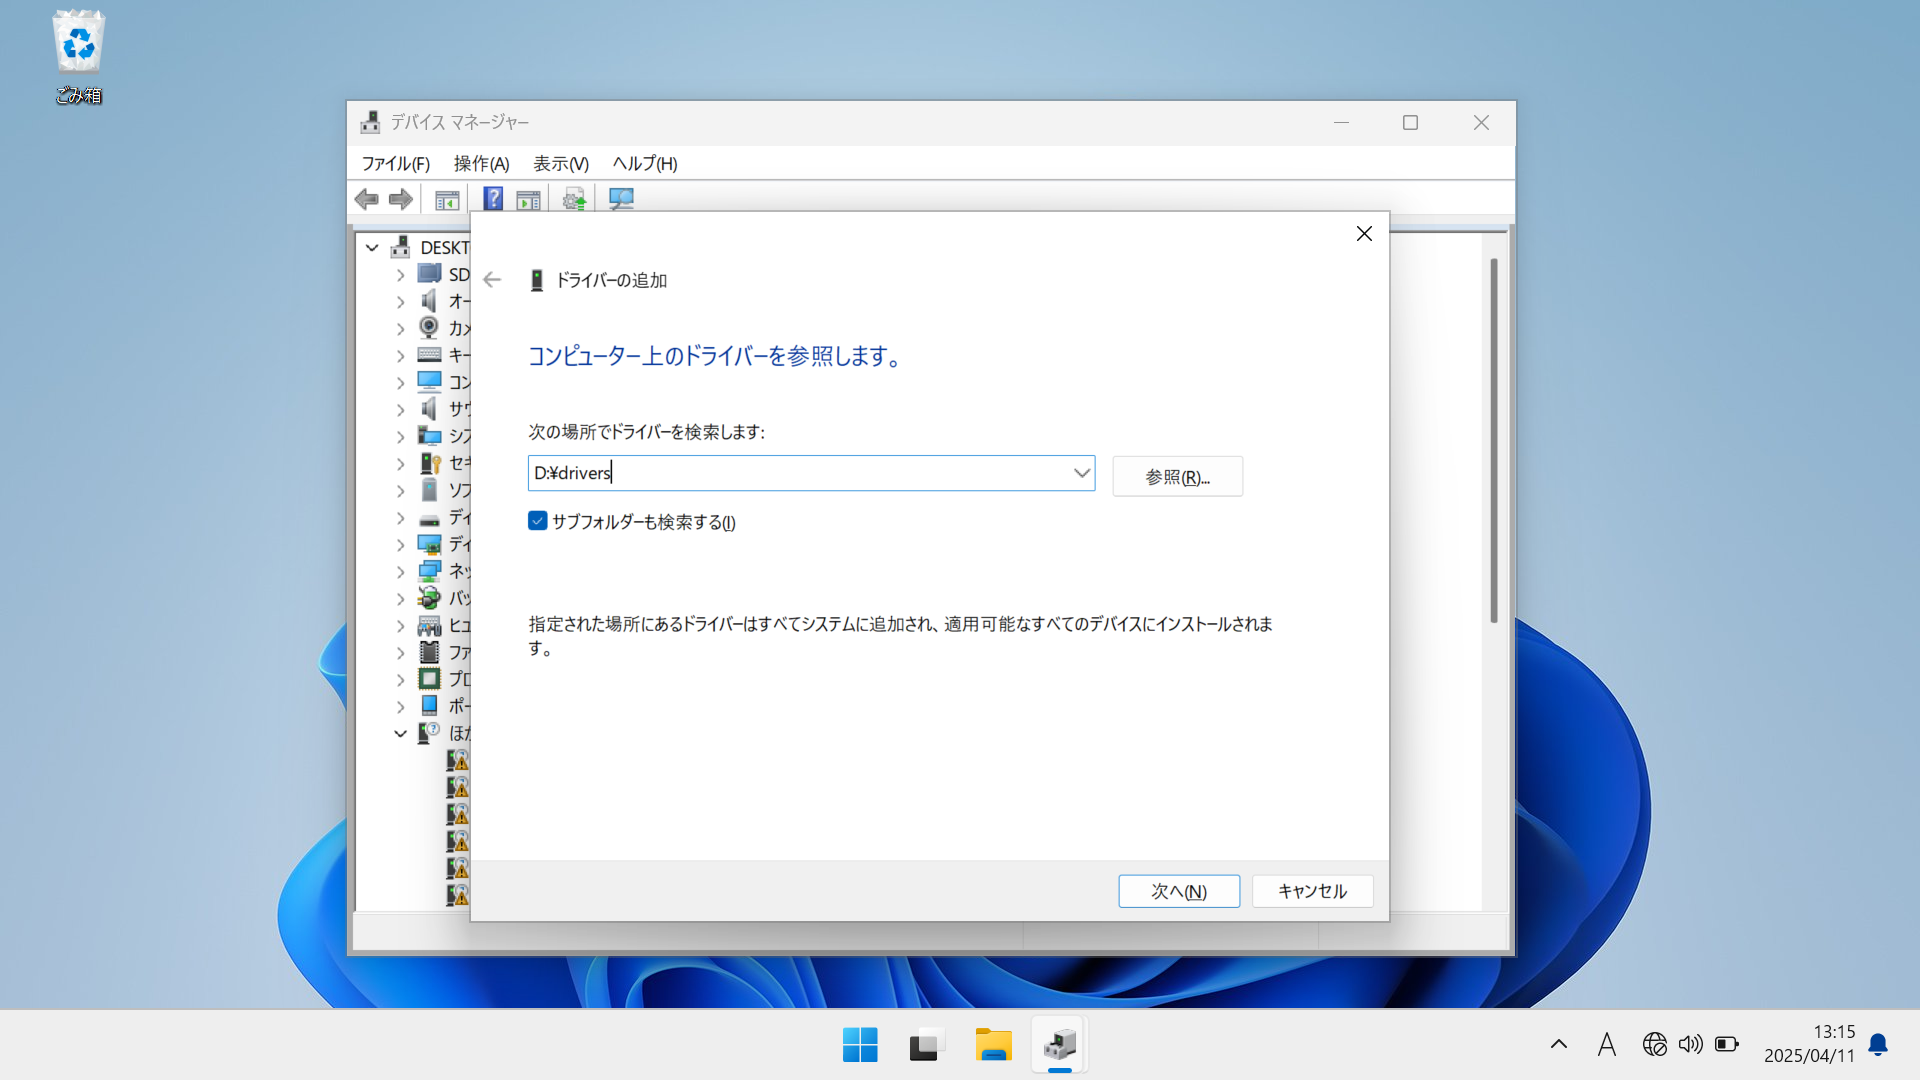Click the toolbar Forward arrow icon

coord(401,199)
